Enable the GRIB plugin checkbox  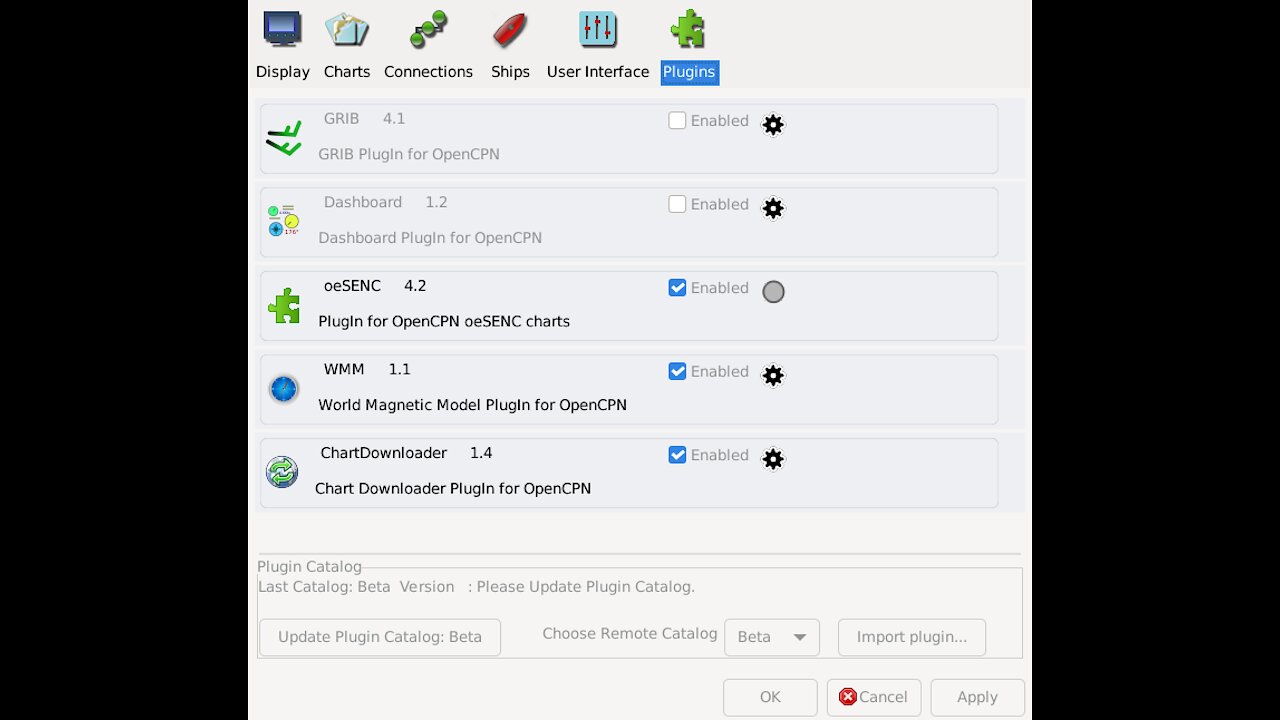click(x=677, y=120)
